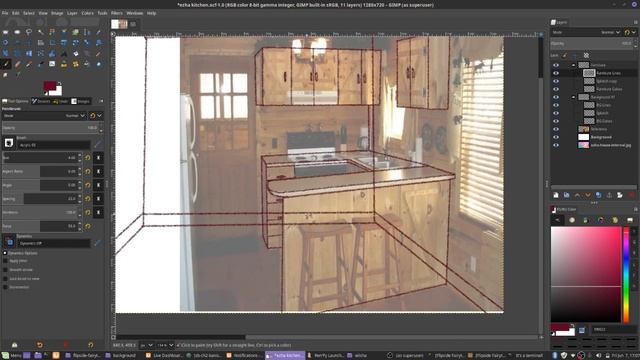640x360 pixels.
Task: Adjust the hue strip in color panel
Action: pyautogui.click(x=626, y=275)
